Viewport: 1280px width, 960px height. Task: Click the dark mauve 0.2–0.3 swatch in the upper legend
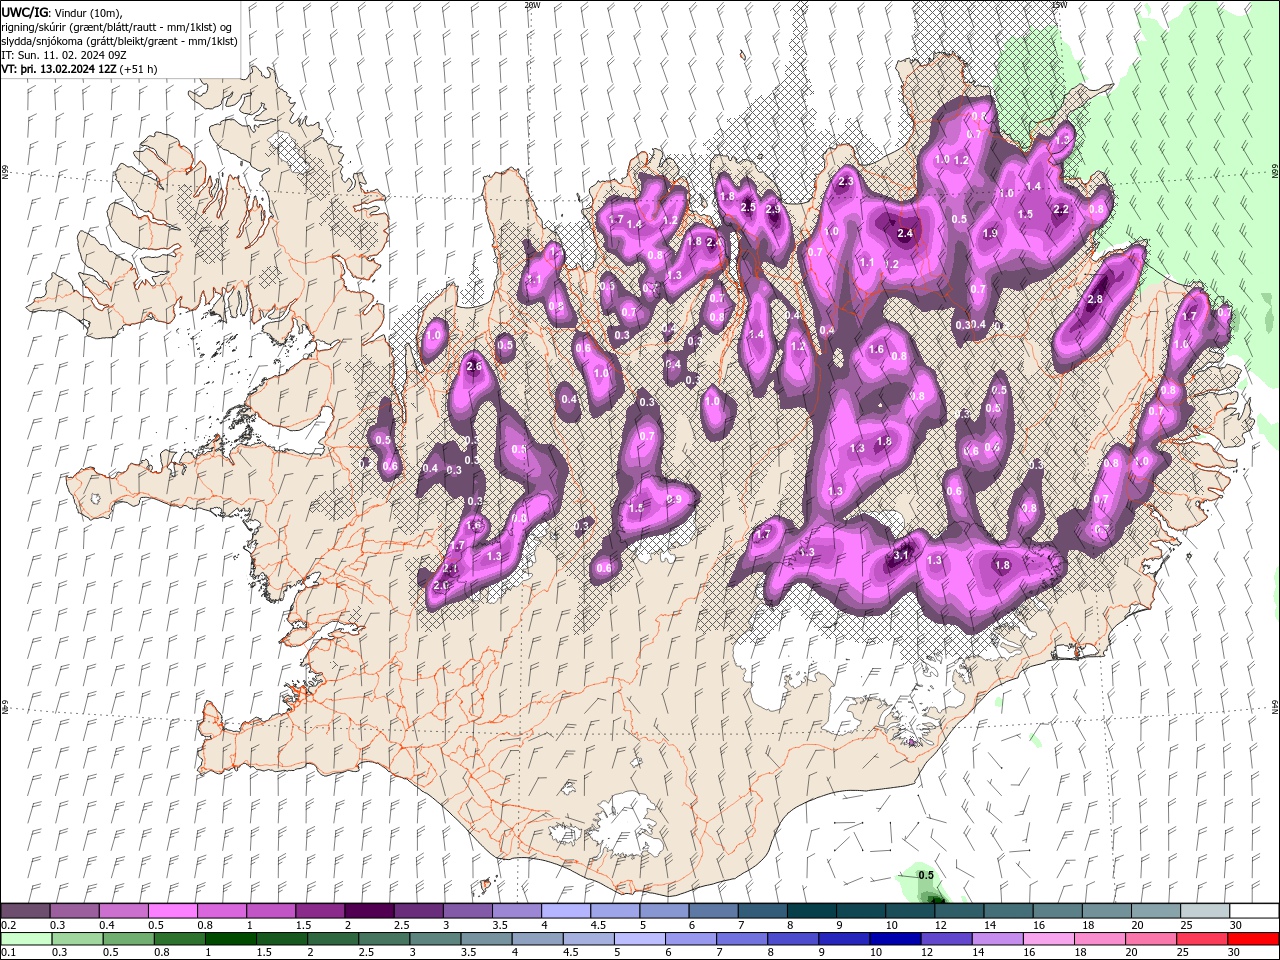(25, 911)
